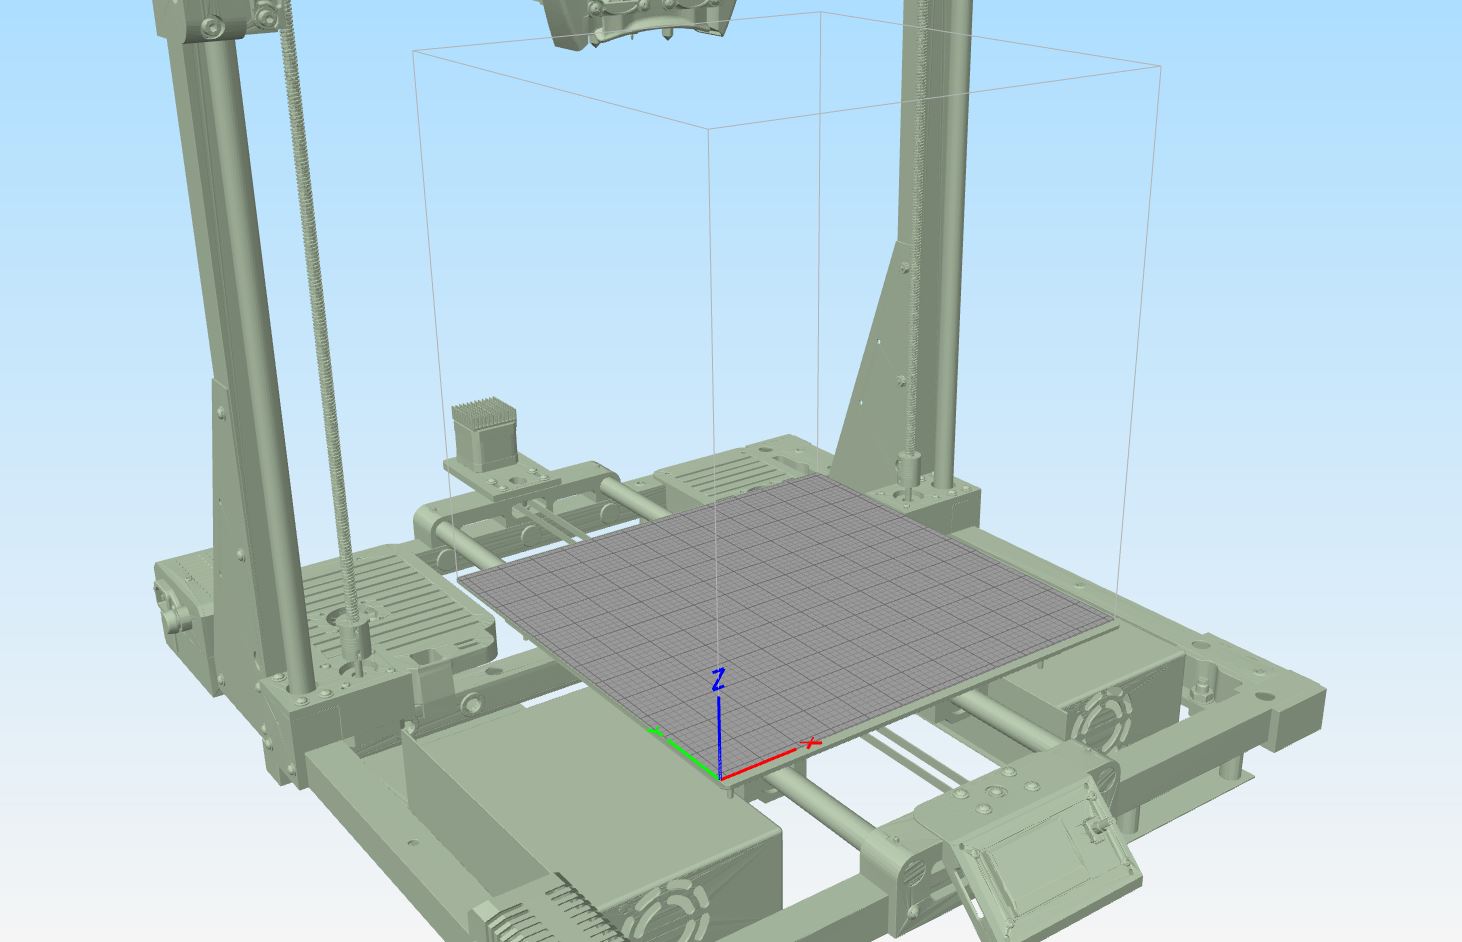Select the round knob on the left motor housing
This screenshot has height=942, width=1462.
pos(178,620)
